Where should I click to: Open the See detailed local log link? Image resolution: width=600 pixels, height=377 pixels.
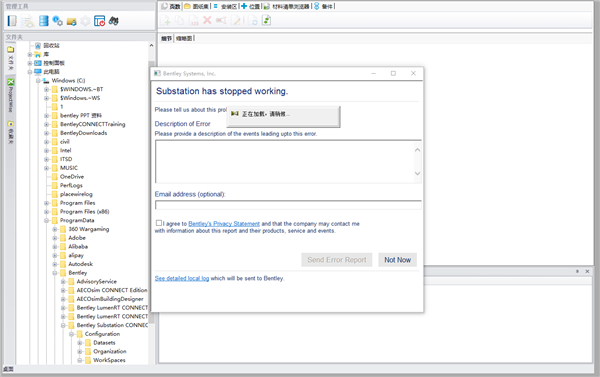point(182,278)
